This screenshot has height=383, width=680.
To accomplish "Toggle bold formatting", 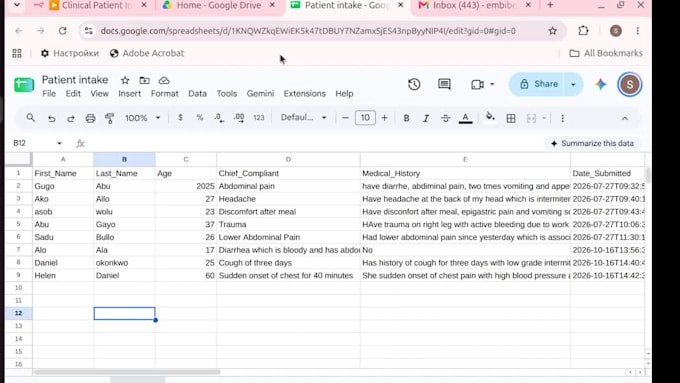I will pos(406,118).
